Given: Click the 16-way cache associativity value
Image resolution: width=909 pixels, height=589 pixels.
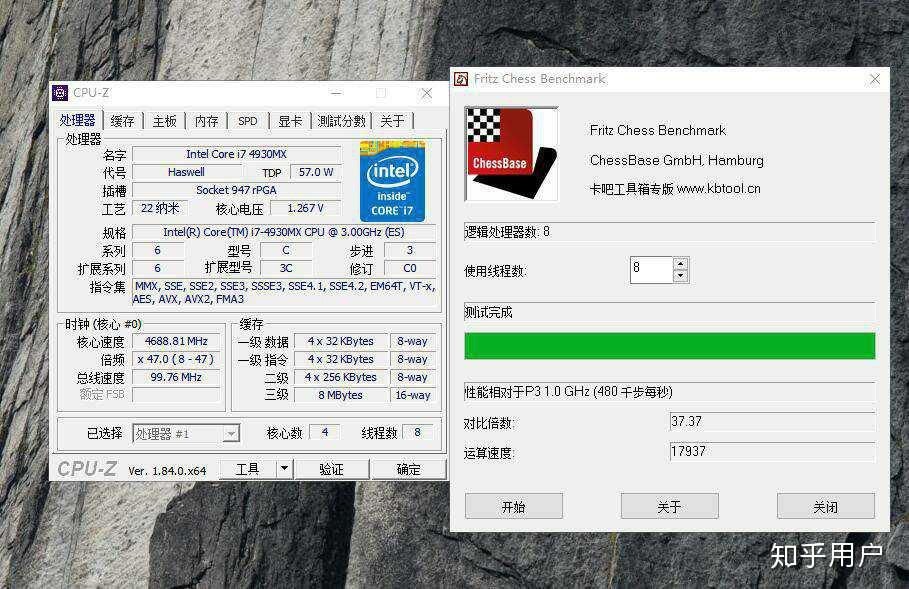Looking at the screenshot, I should (x=413, y=395).
